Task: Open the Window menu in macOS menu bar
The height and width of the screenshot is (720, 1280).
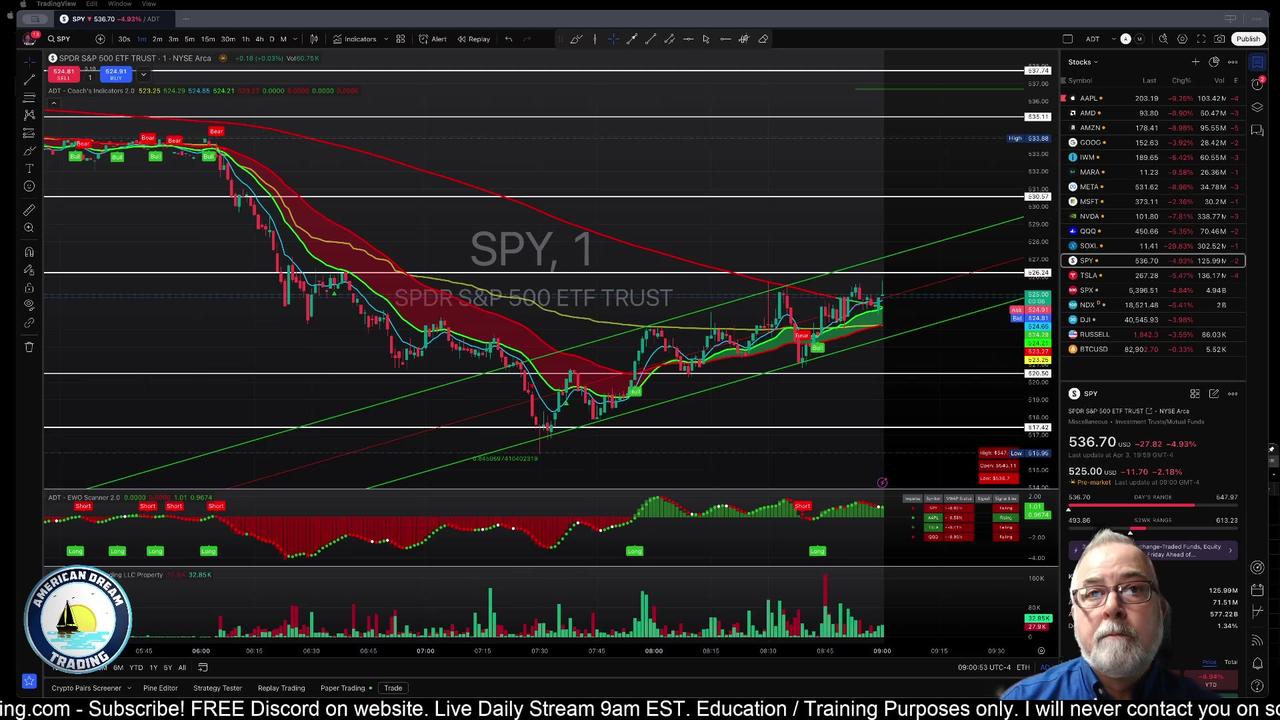Action: (x=118, y=4)
